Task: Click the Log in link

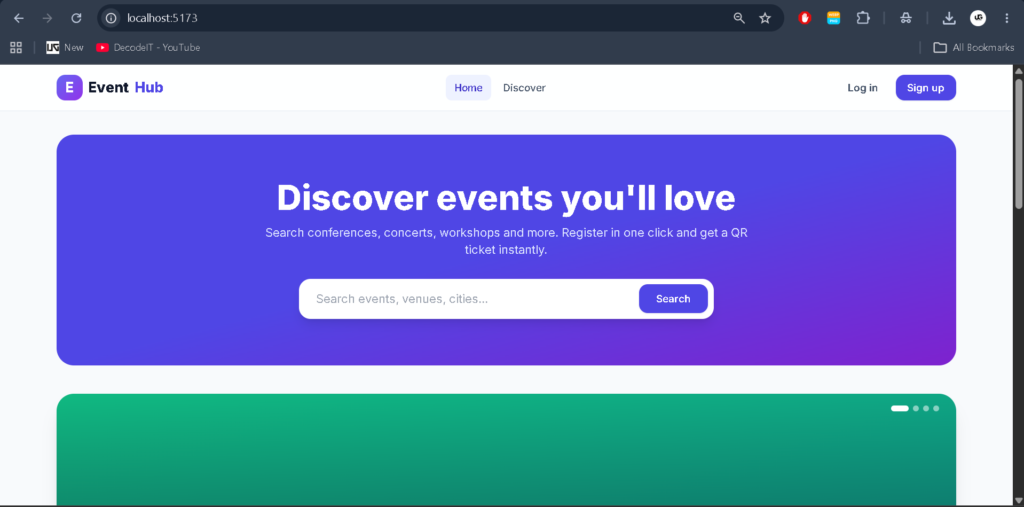Action: pyautogui.click(x=862, y=88)
